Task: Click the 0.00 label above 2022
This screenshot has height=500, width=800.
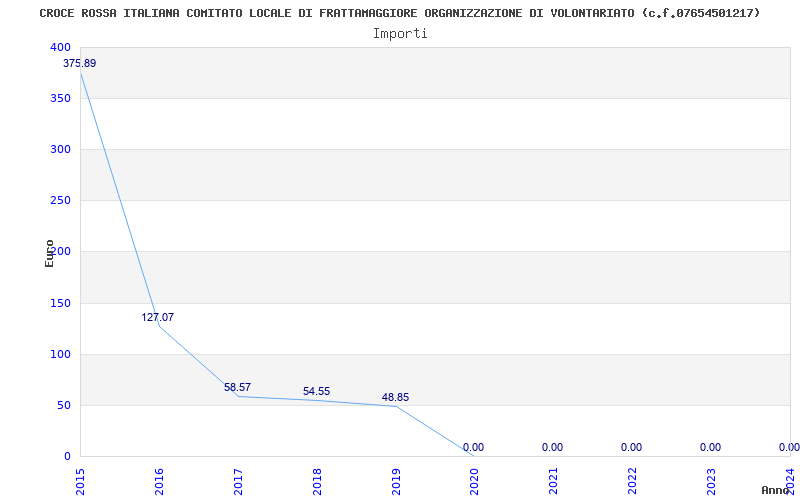Action: pyautogui.click(x=632, y=447)
